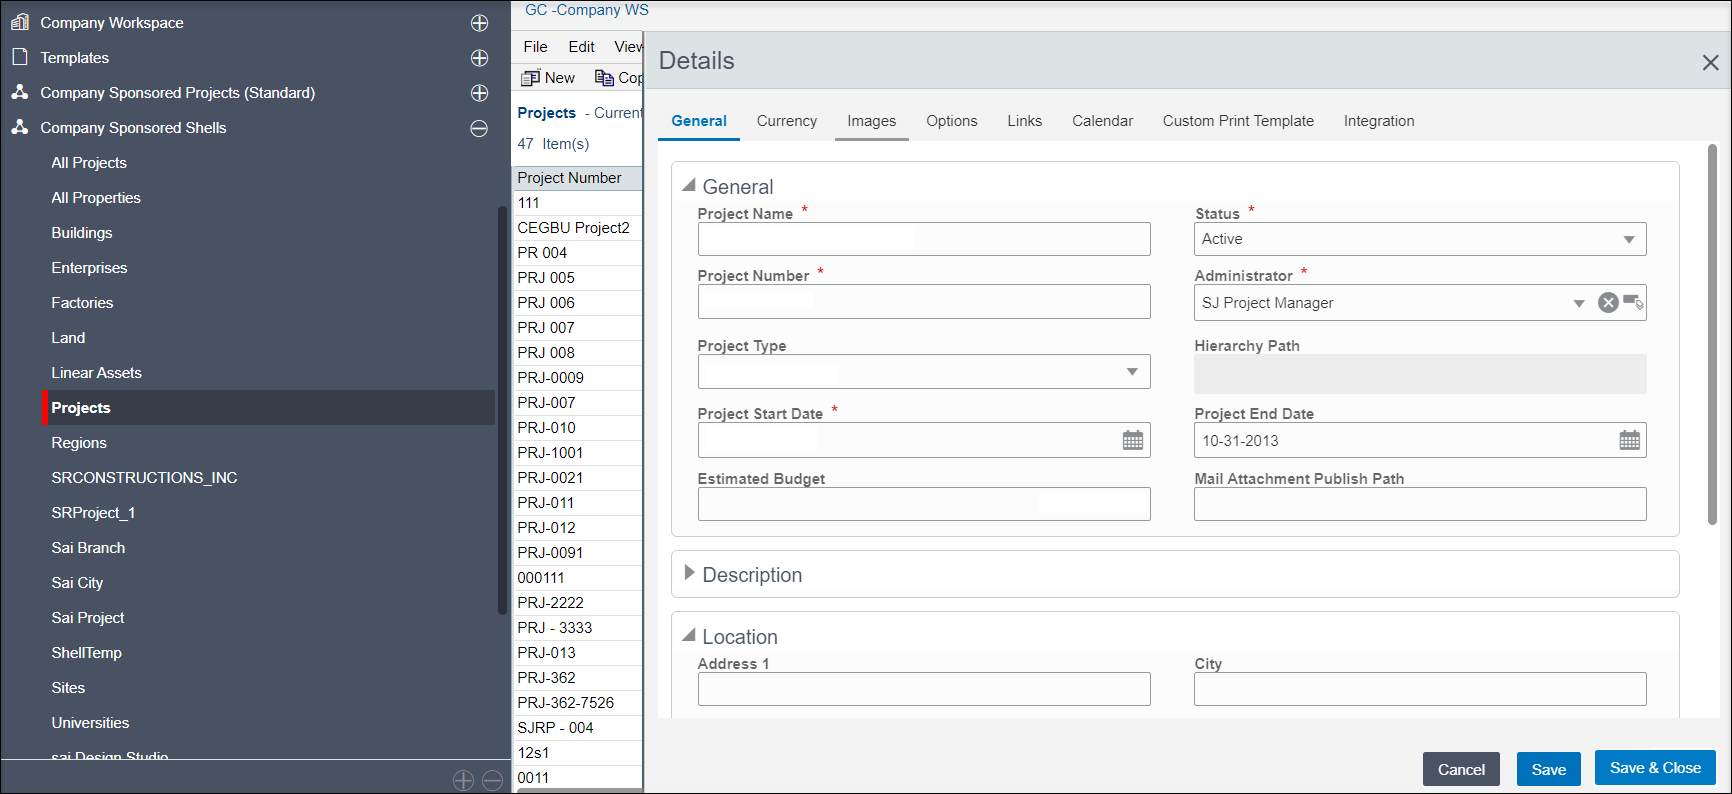Switch to the Options tab
Viewport: 1732px width, 794px height.
(952, 121)
